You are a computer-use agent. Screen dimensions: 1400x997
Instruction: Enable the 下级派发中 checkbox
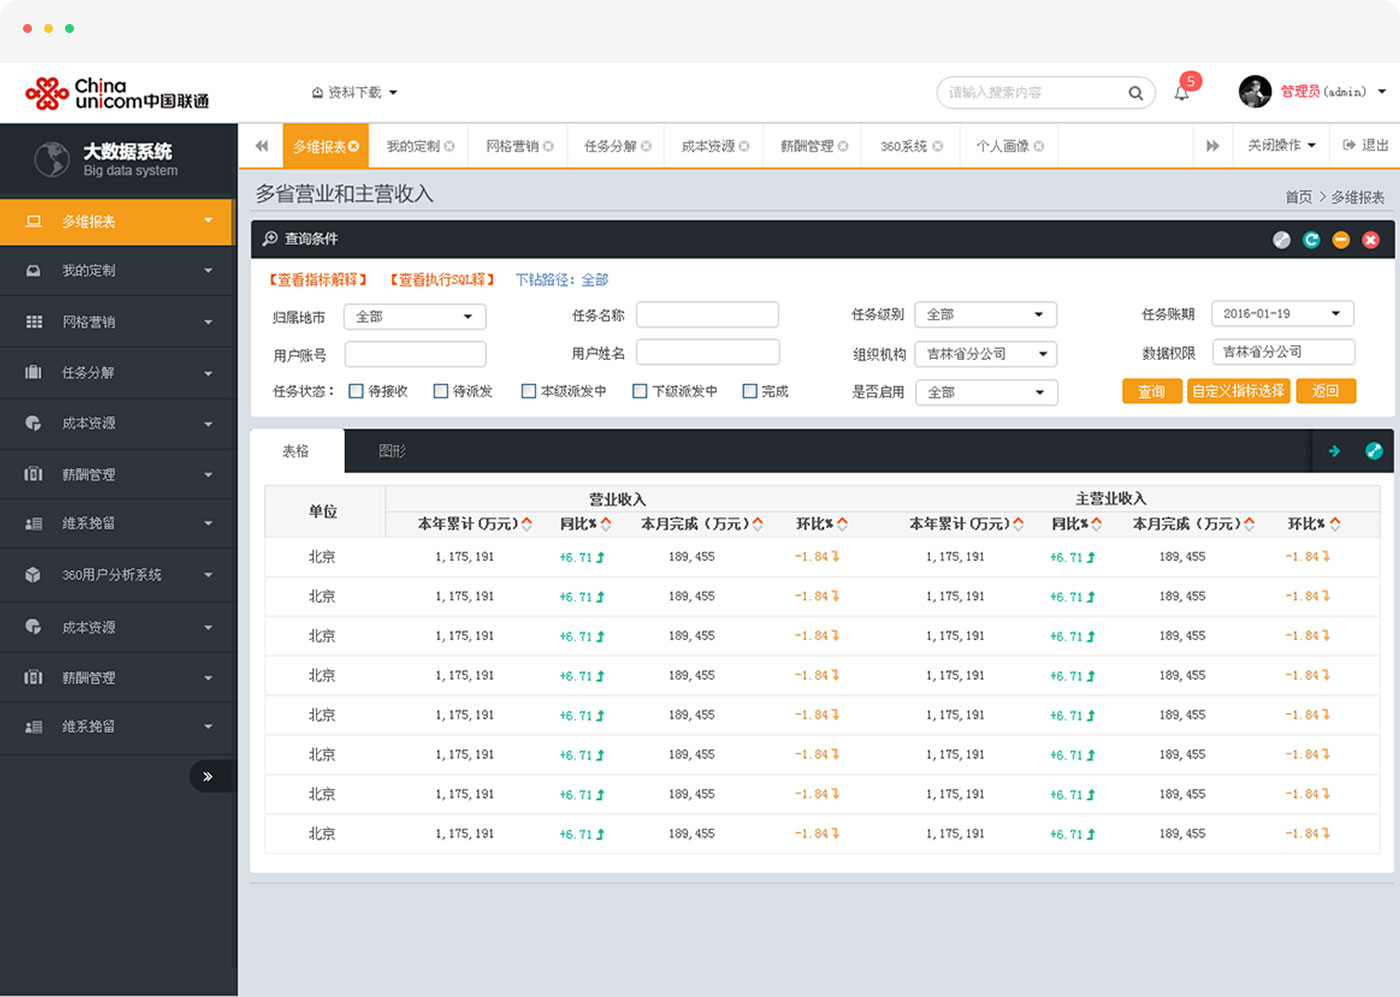(x=640, y=391)
